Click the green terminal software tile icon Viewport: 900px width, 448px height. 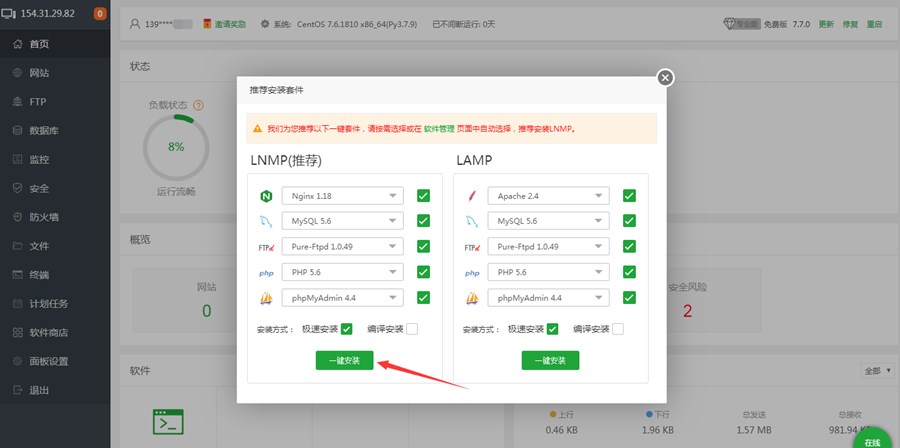point(168,422)
